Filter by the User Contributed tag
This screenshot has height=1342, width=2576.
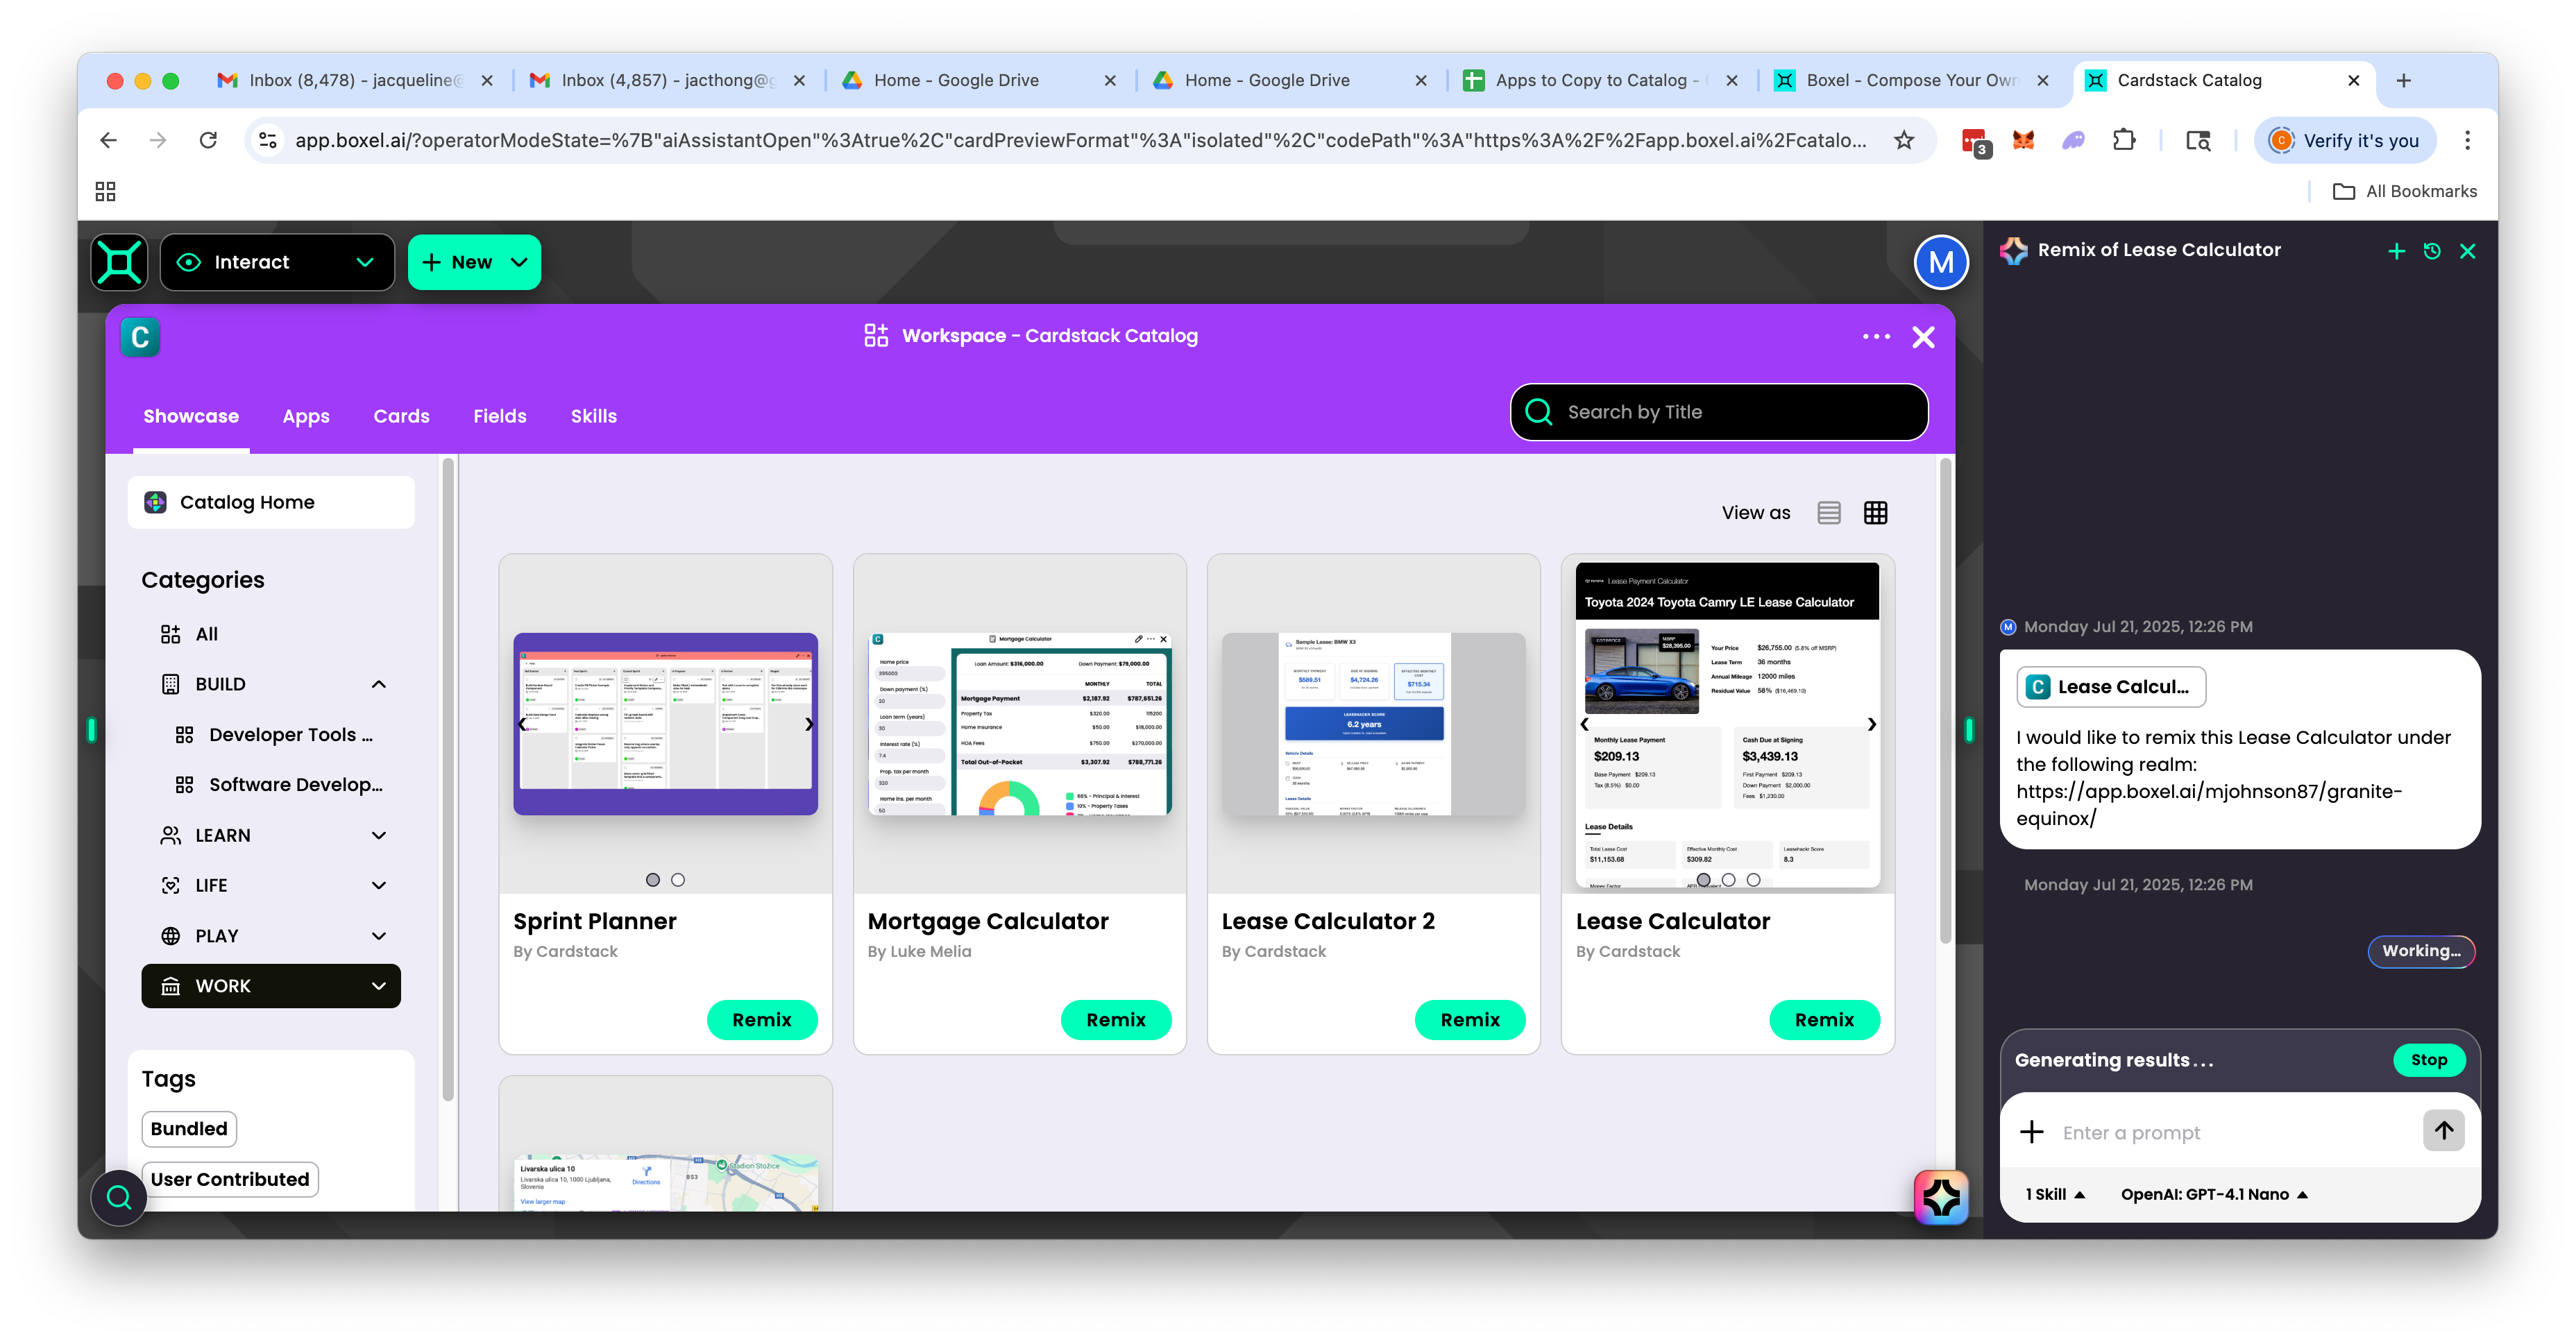[230, 1179]
